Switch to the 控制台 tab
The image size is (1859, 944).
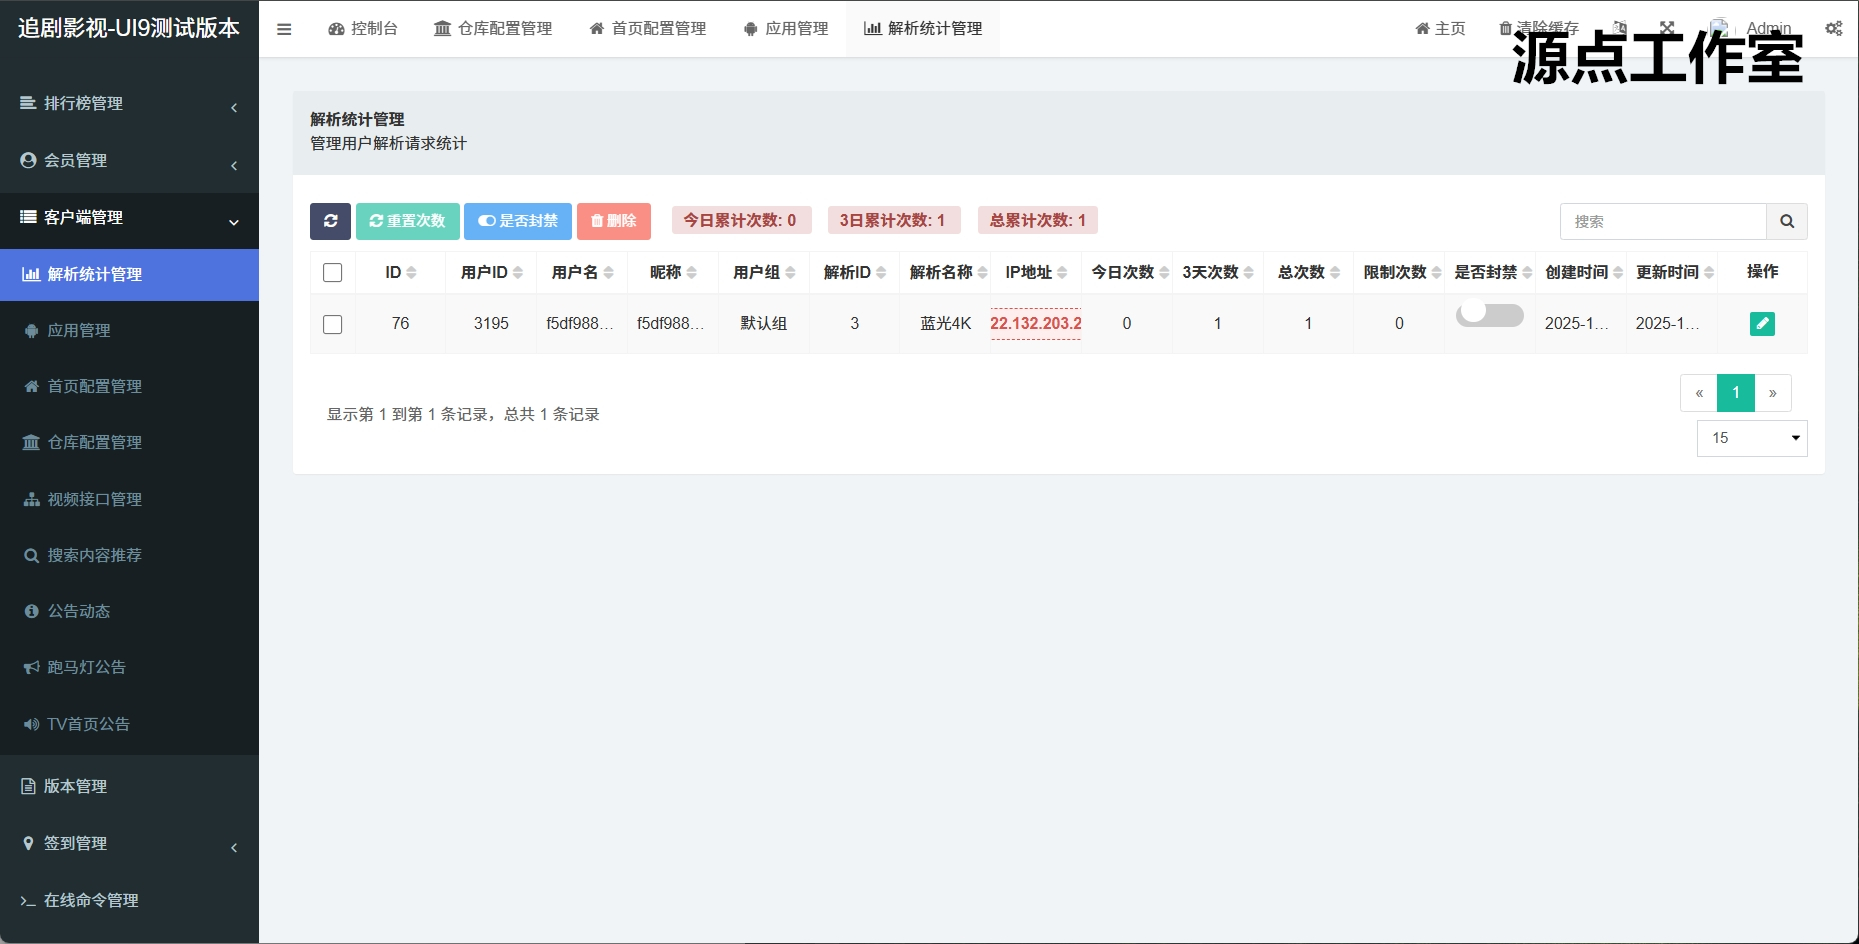pos(364,28)
